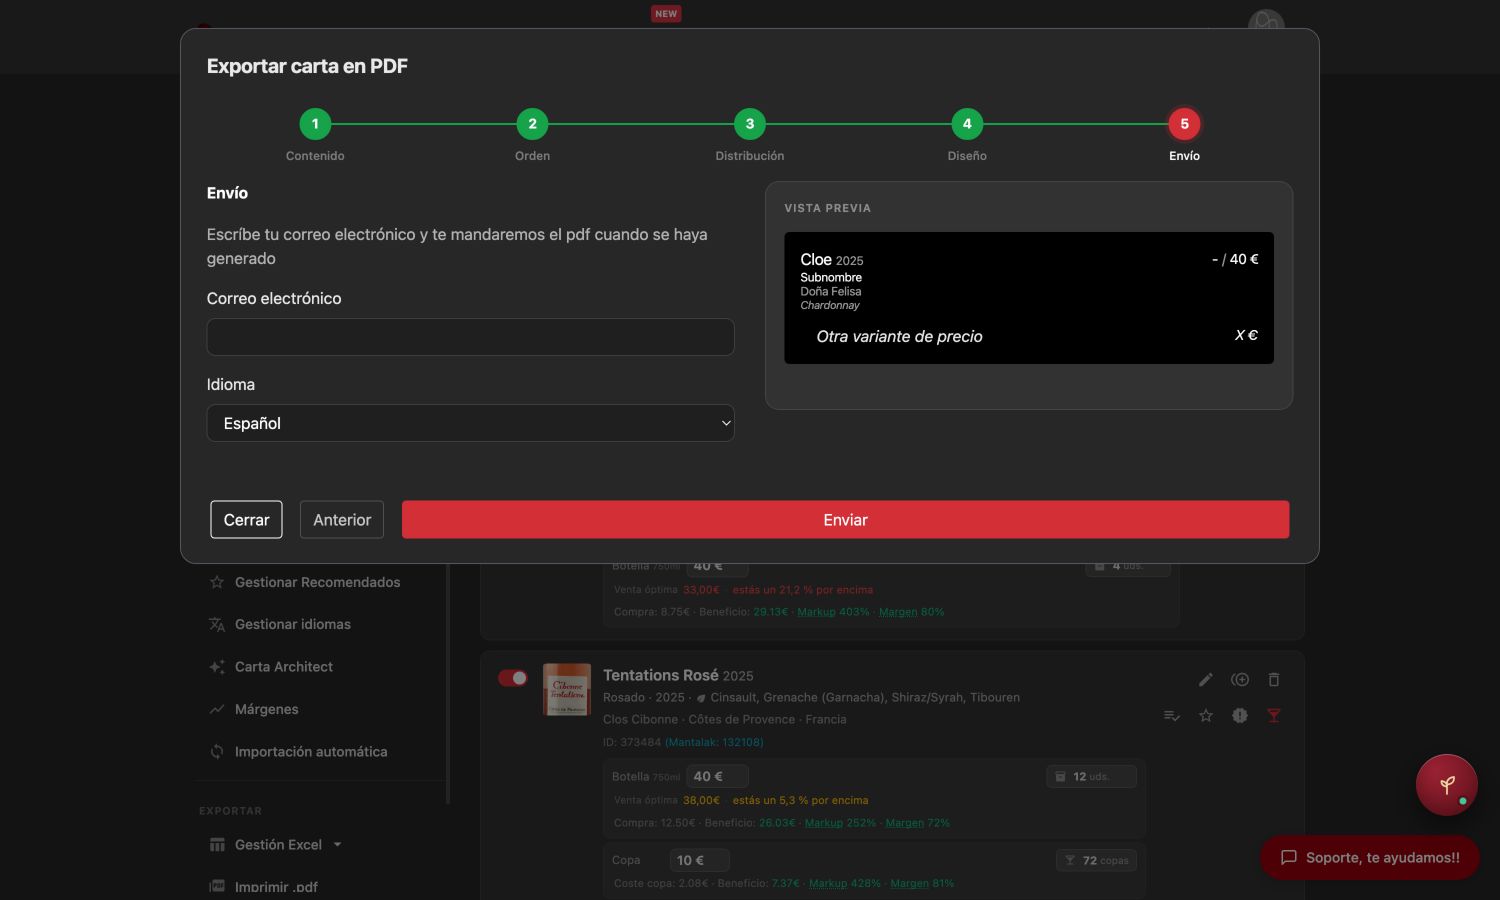Viewport: 1500px width, 900px height.
Task: Focus the Correo electrónico input field
Action: [x=470, y=337]
